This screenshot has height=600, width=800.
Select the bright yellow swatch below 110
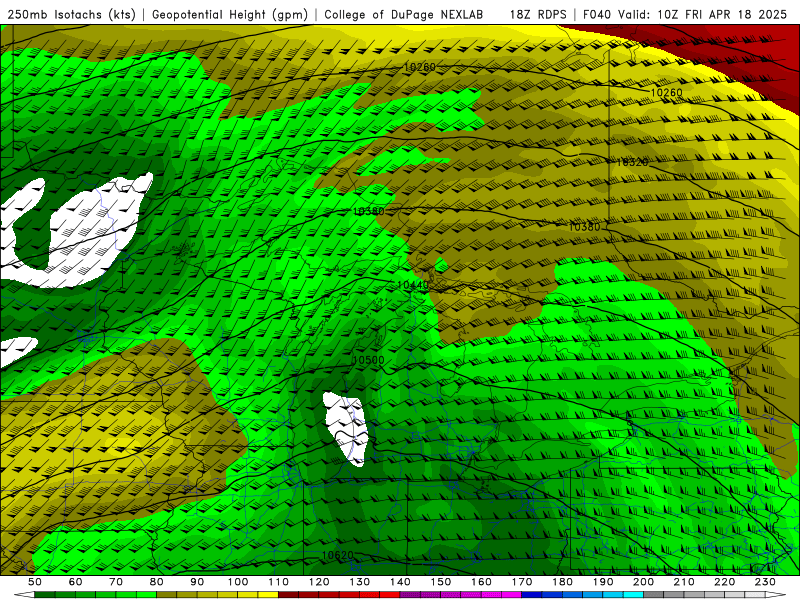pos(268,595)
